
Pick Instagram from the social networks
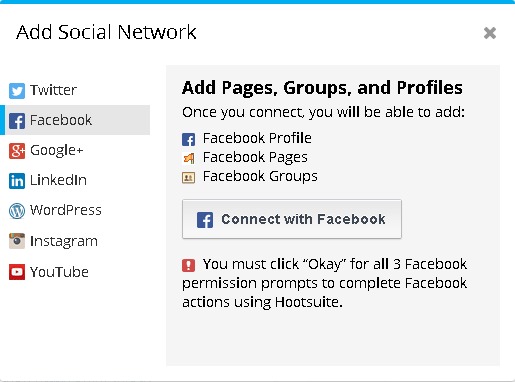(x=76, y=241)
